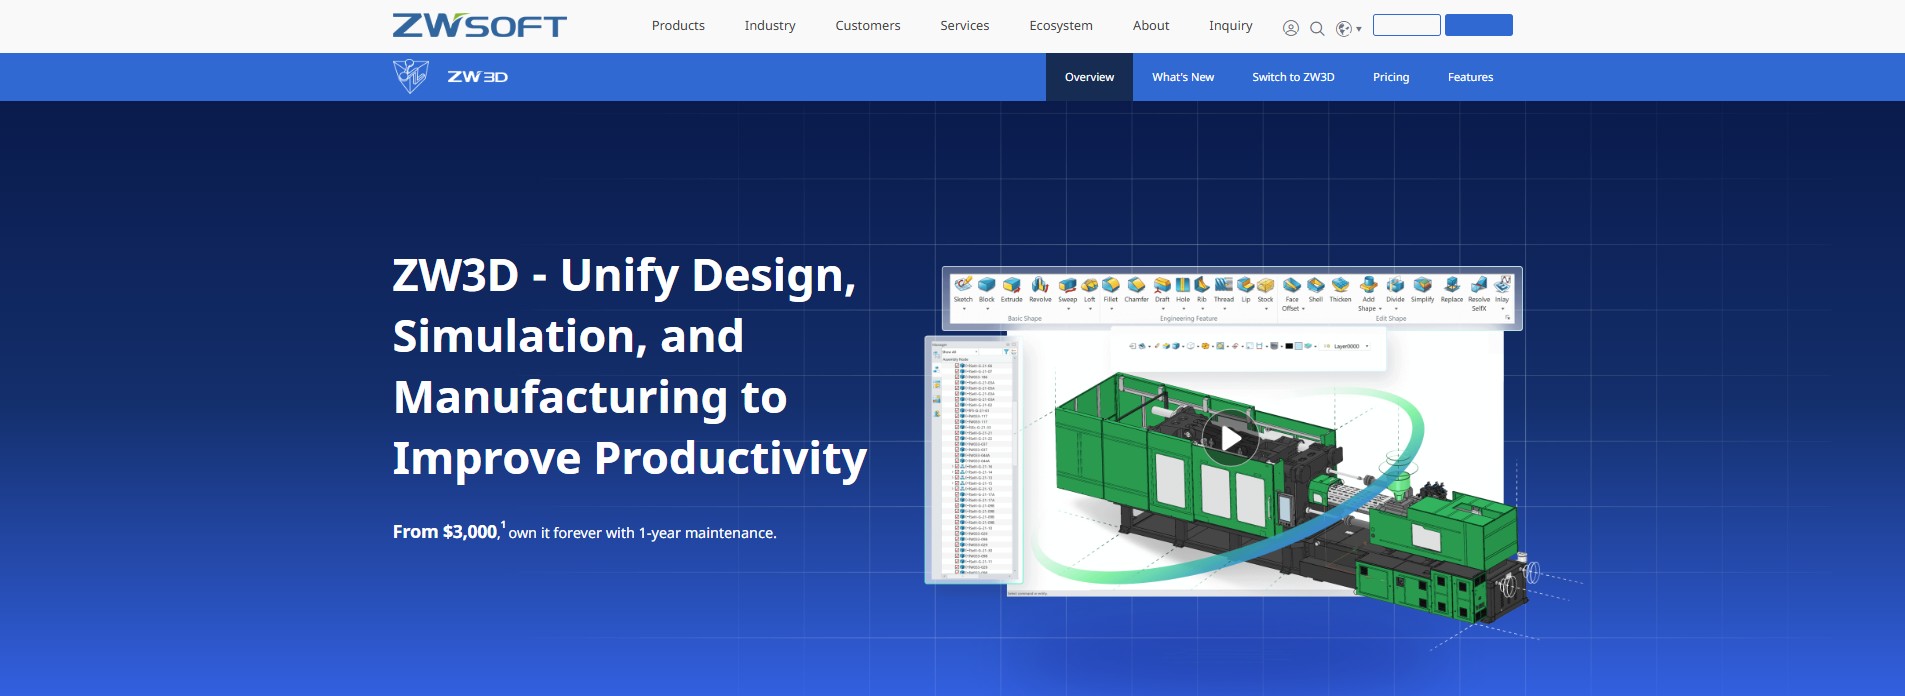Expand the dropdown arrow under Block
Viewport: 1905px width, 696px height.
pos(987,309)
